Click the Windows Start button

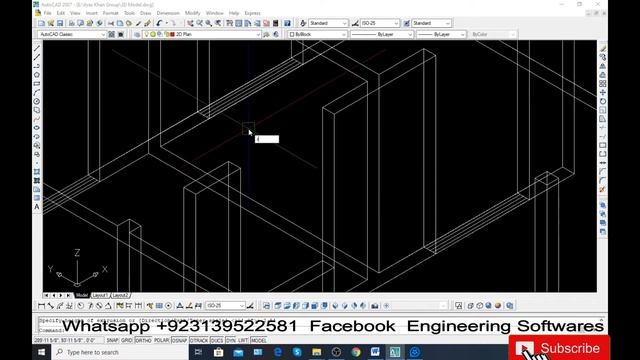42,352
